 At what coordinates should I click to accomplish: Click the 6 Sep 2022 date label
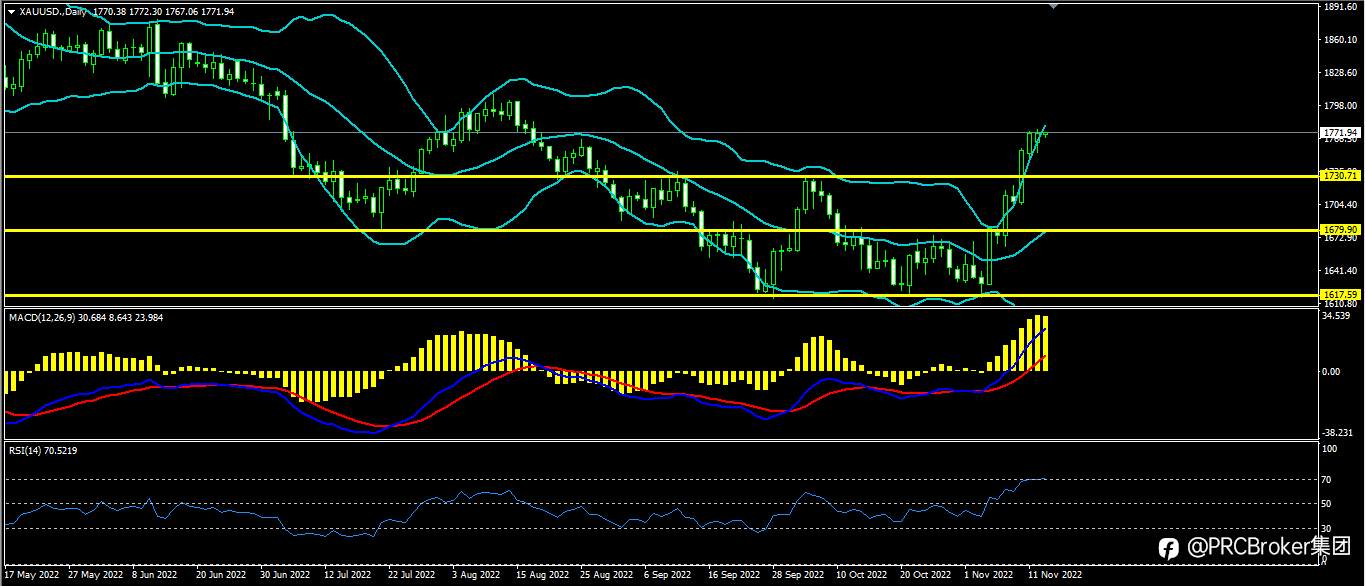coord(668,575)
